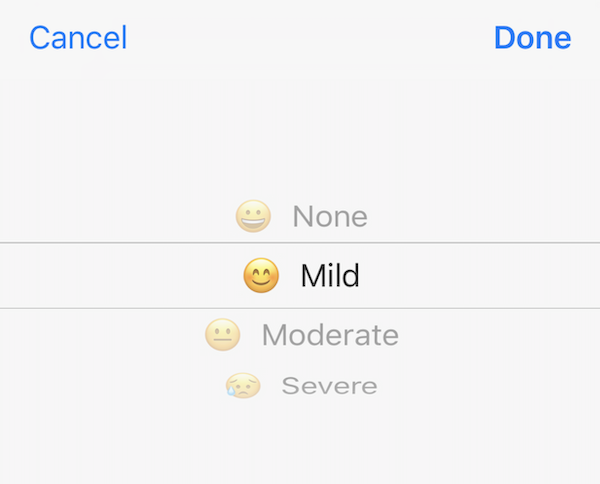The width and height of the screenshot is (600, 484).
Task: Tap the Cancel button
Action: tap(78, 37)
